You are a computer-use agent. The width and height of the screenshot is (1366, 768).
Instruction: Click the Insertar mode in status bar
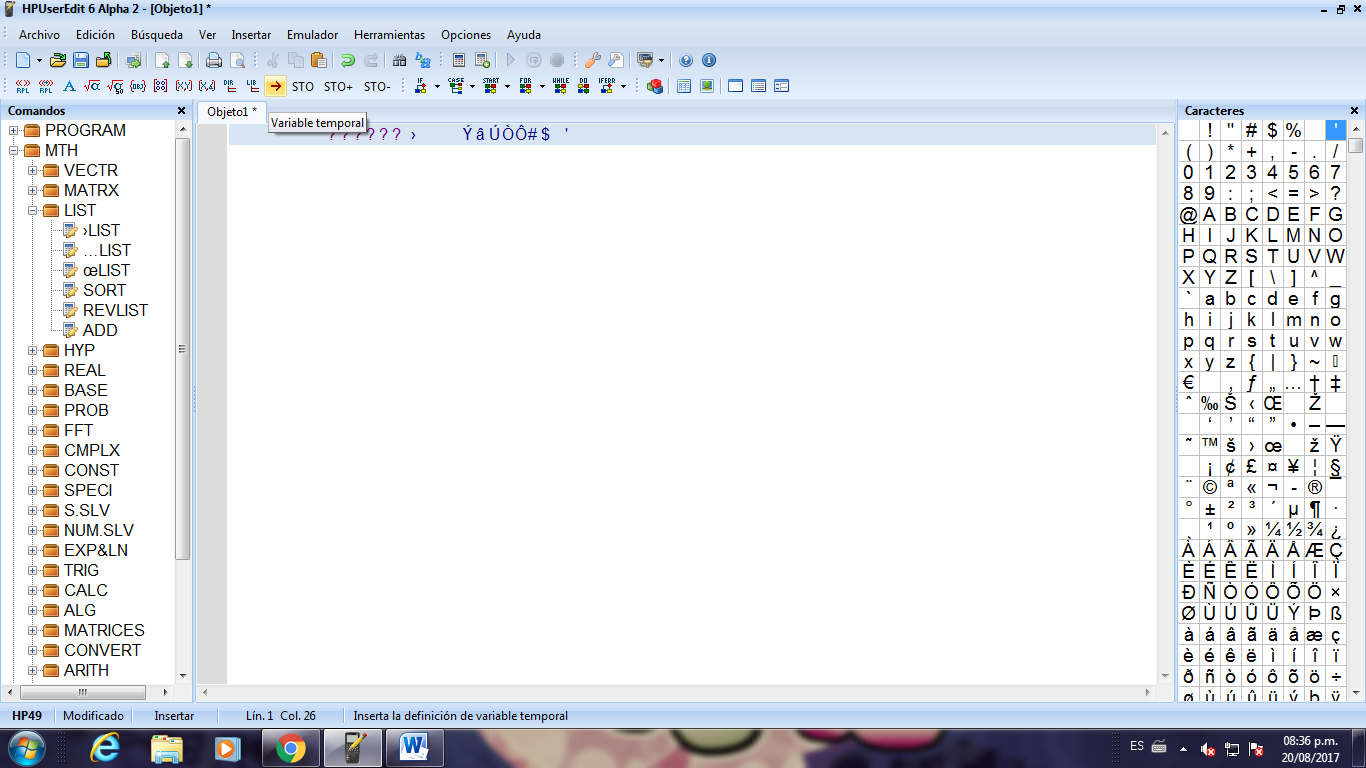point(175,716)
